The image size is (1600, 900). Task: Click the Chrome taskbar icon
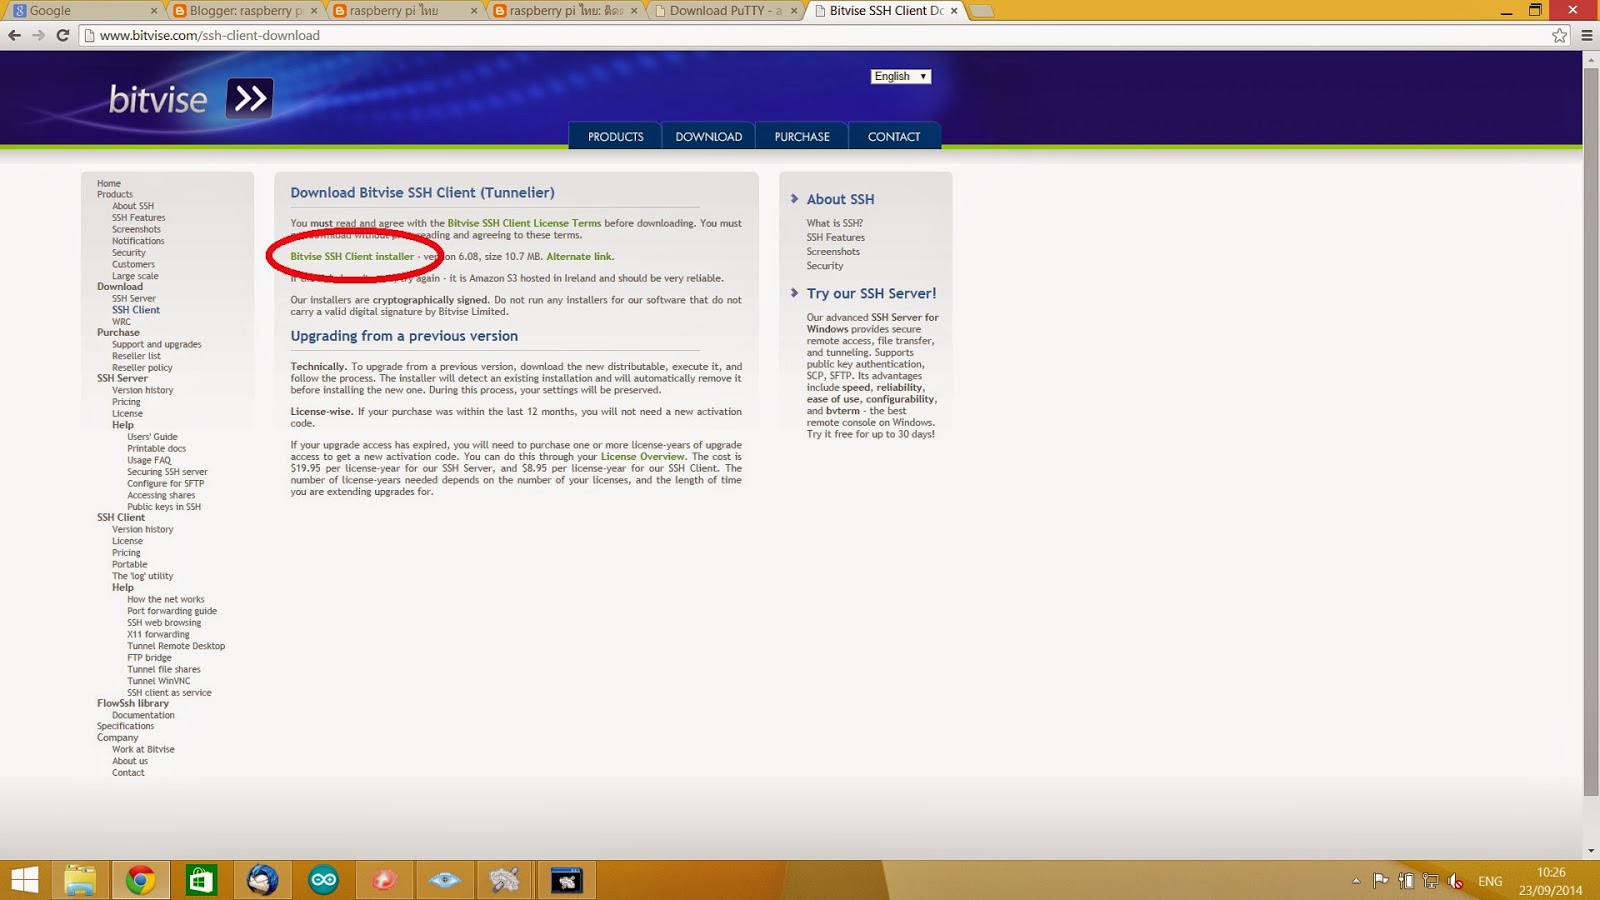click(x=141, y=880)
